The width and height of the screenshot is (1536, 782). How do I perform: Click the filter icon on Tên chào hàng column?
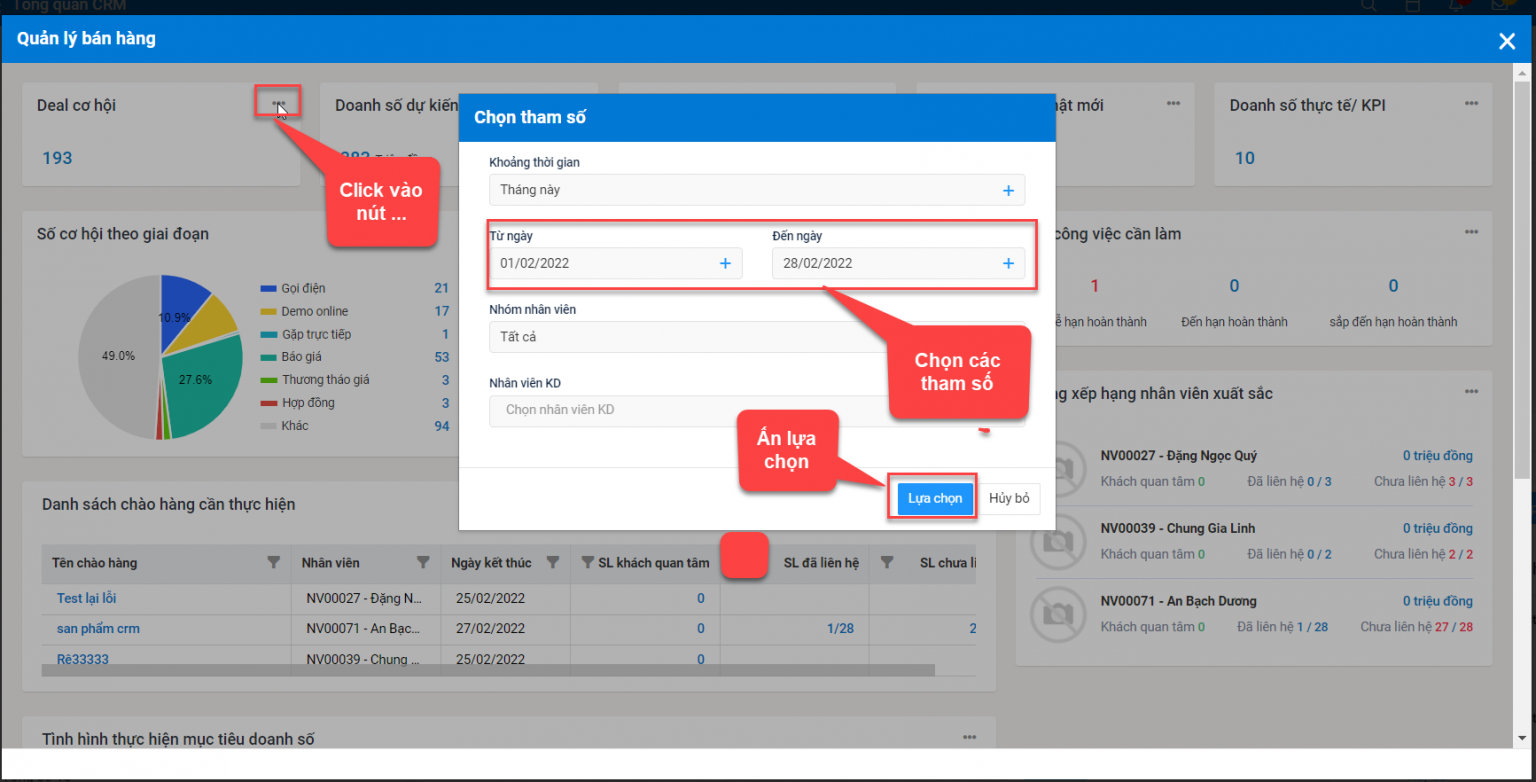point(275,563)
